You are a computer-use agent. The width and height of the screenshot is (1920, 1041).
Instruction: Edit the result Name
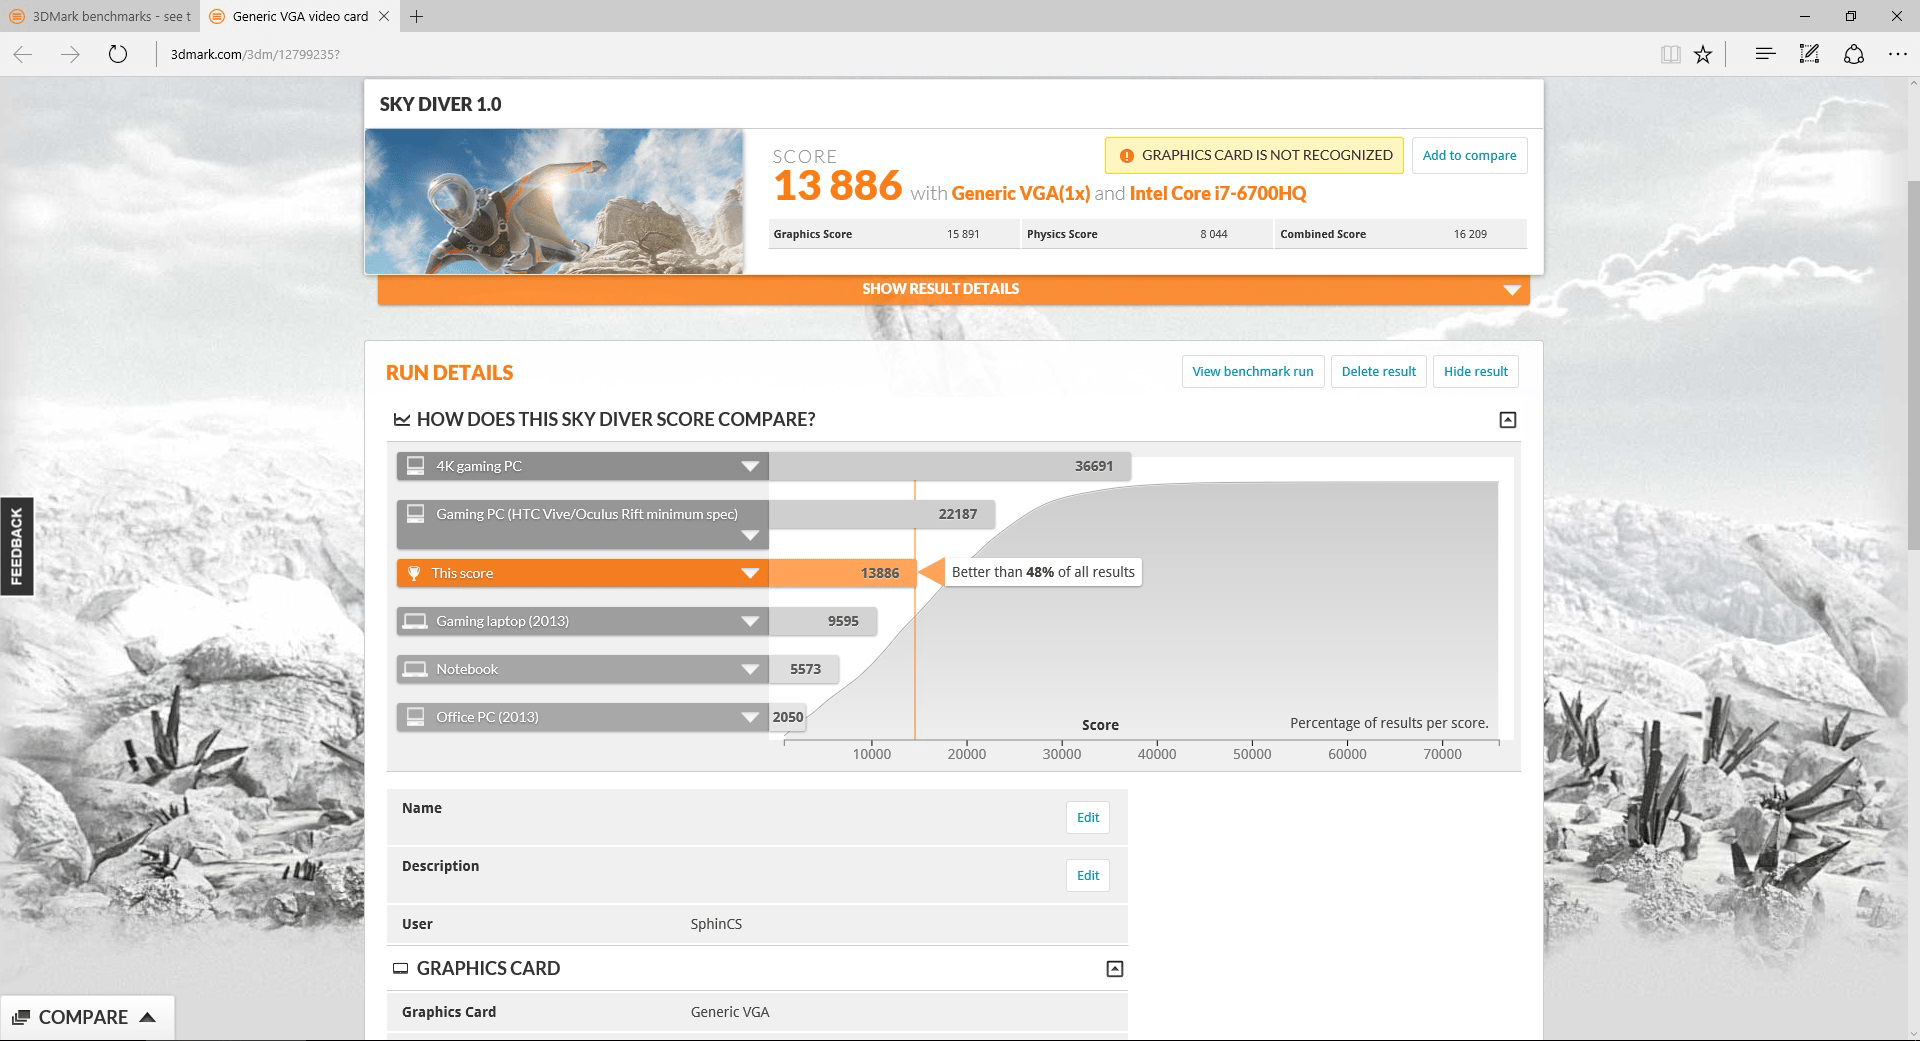click(x=1088, y=817)
